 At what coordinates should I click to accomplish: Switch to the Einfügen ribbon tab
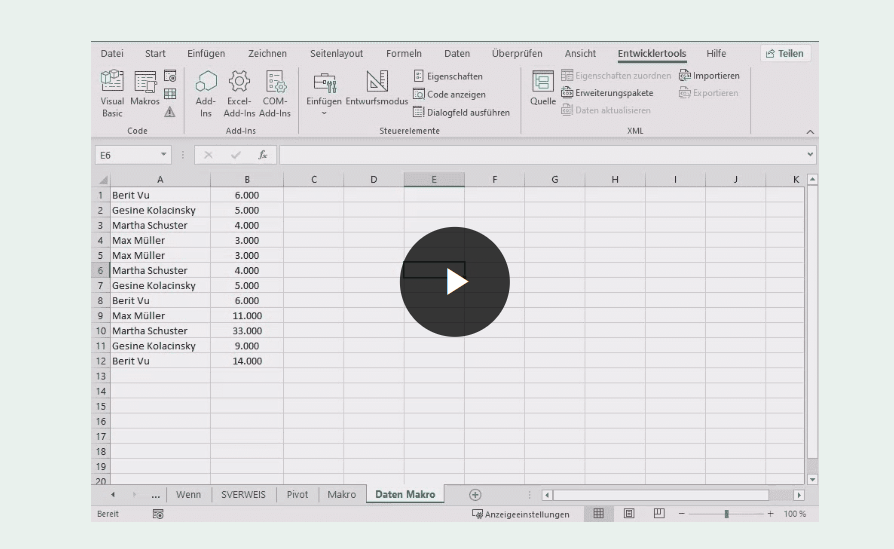(206, 54)
